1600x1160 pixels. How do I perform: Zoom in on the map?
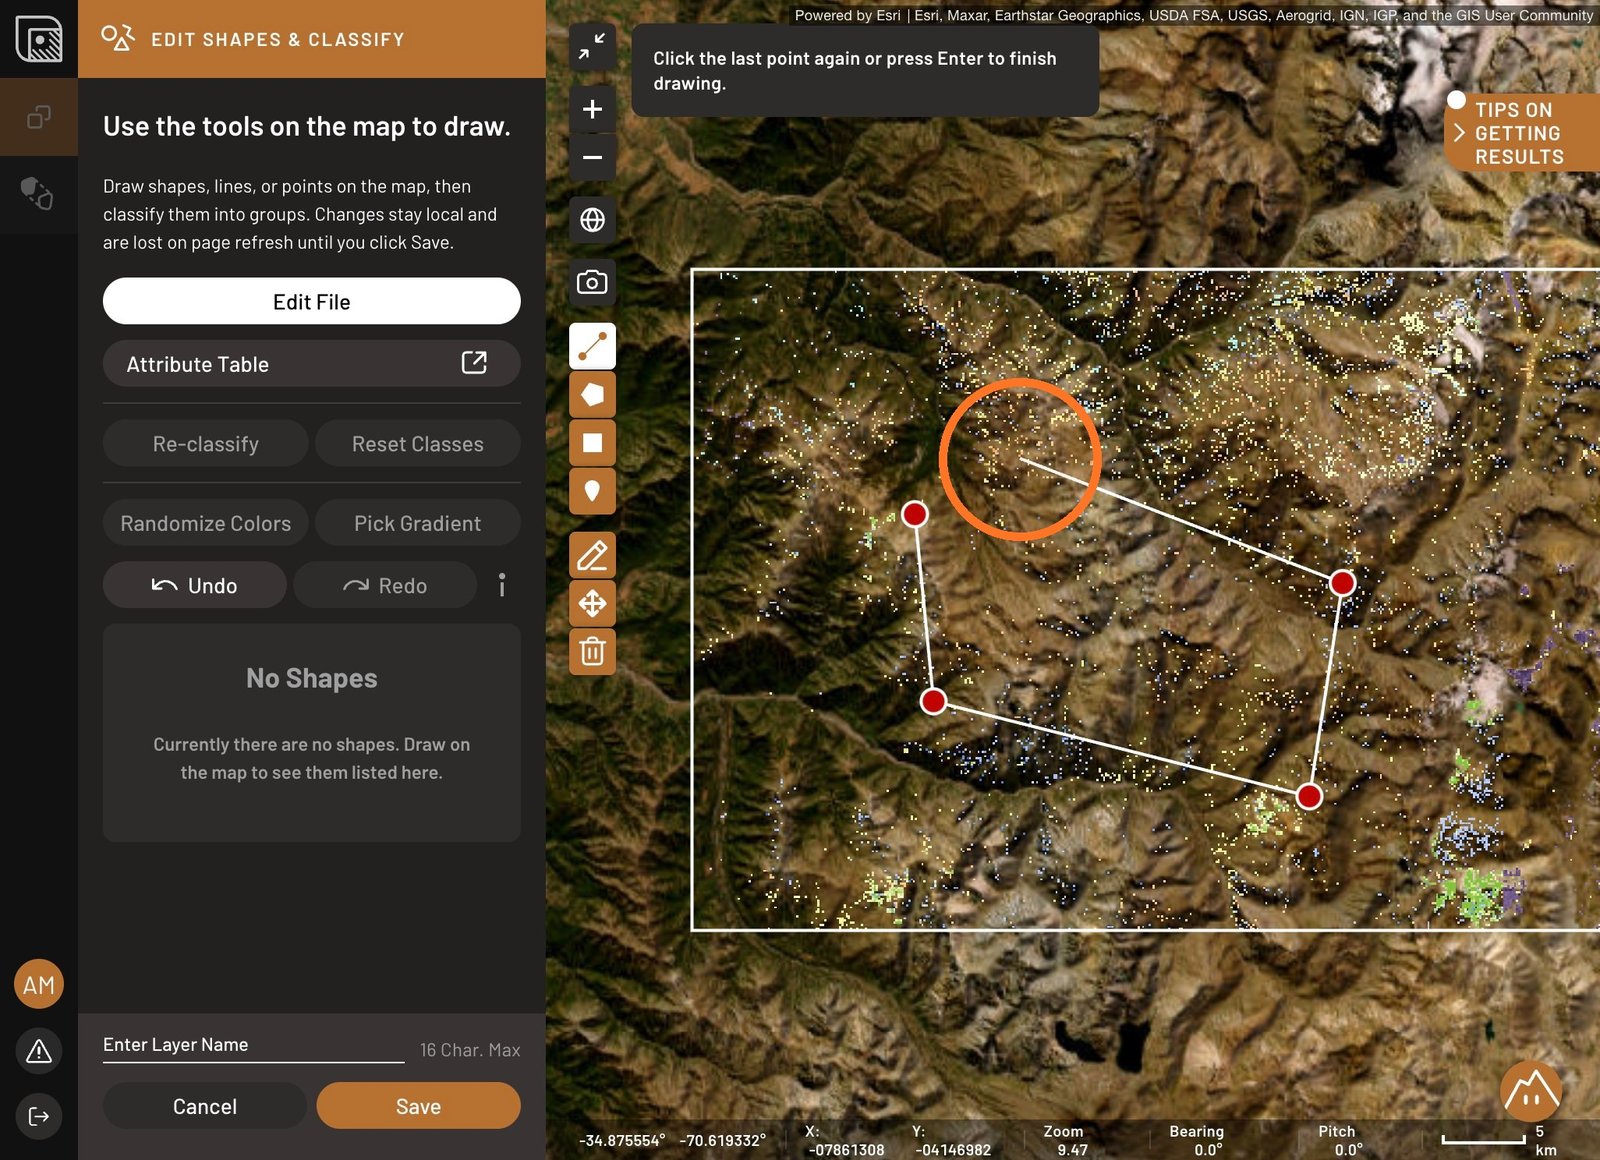pos(592,109)
